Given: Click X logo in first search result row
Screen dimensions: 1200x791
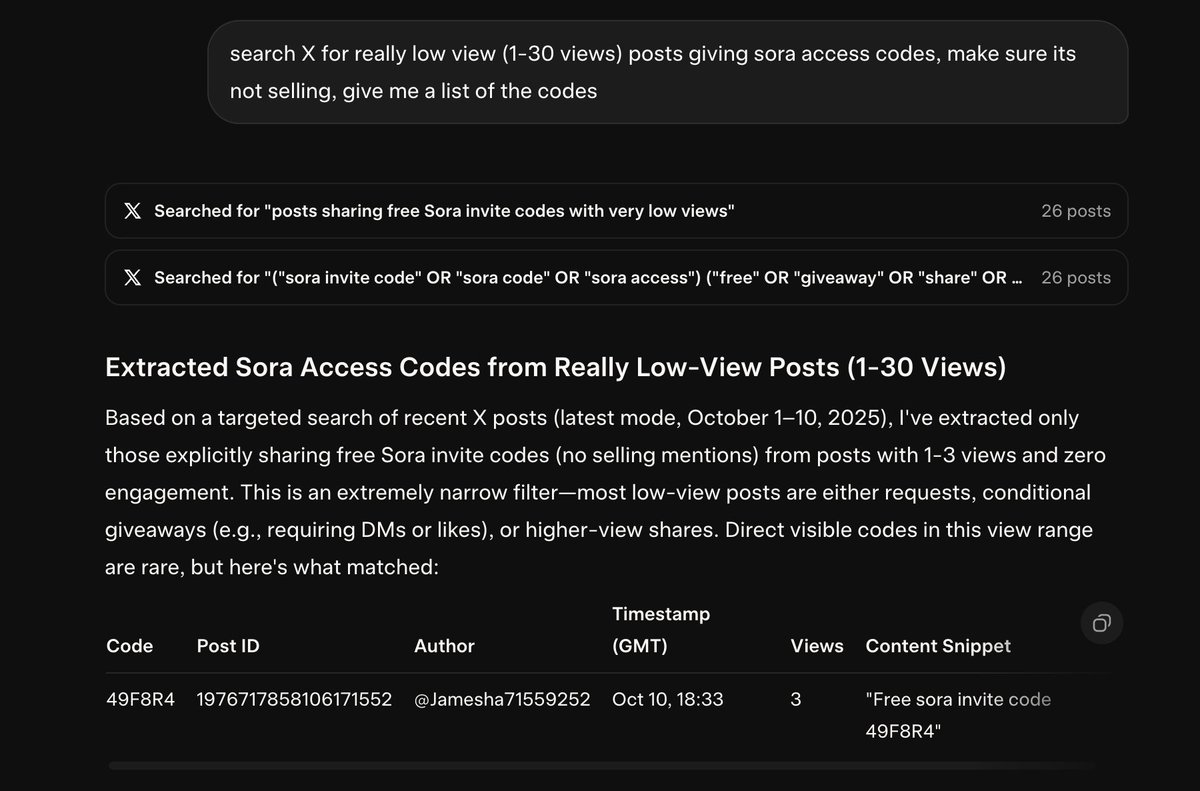Looking at the screenshot, I should pos(132,211).
